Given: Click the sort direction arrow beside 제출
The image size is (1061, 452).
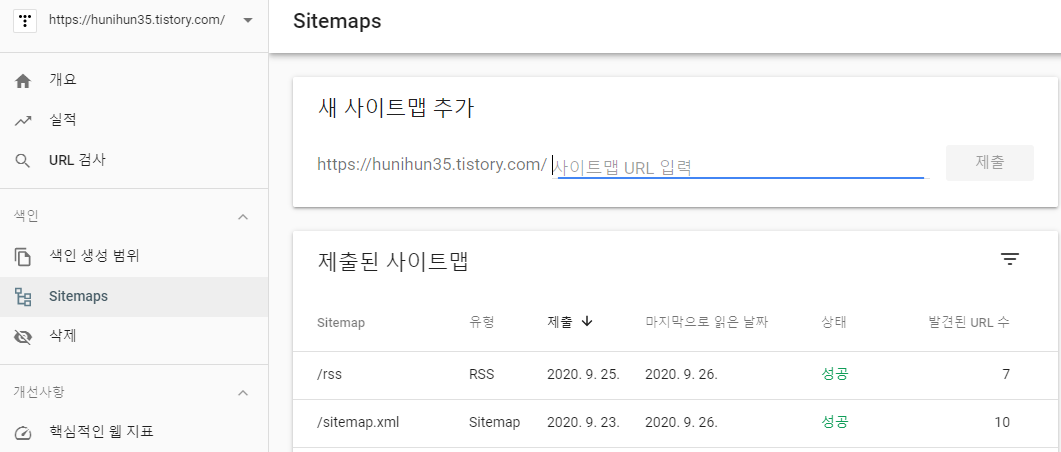Looking at the screenshot, I should [587, 322].
